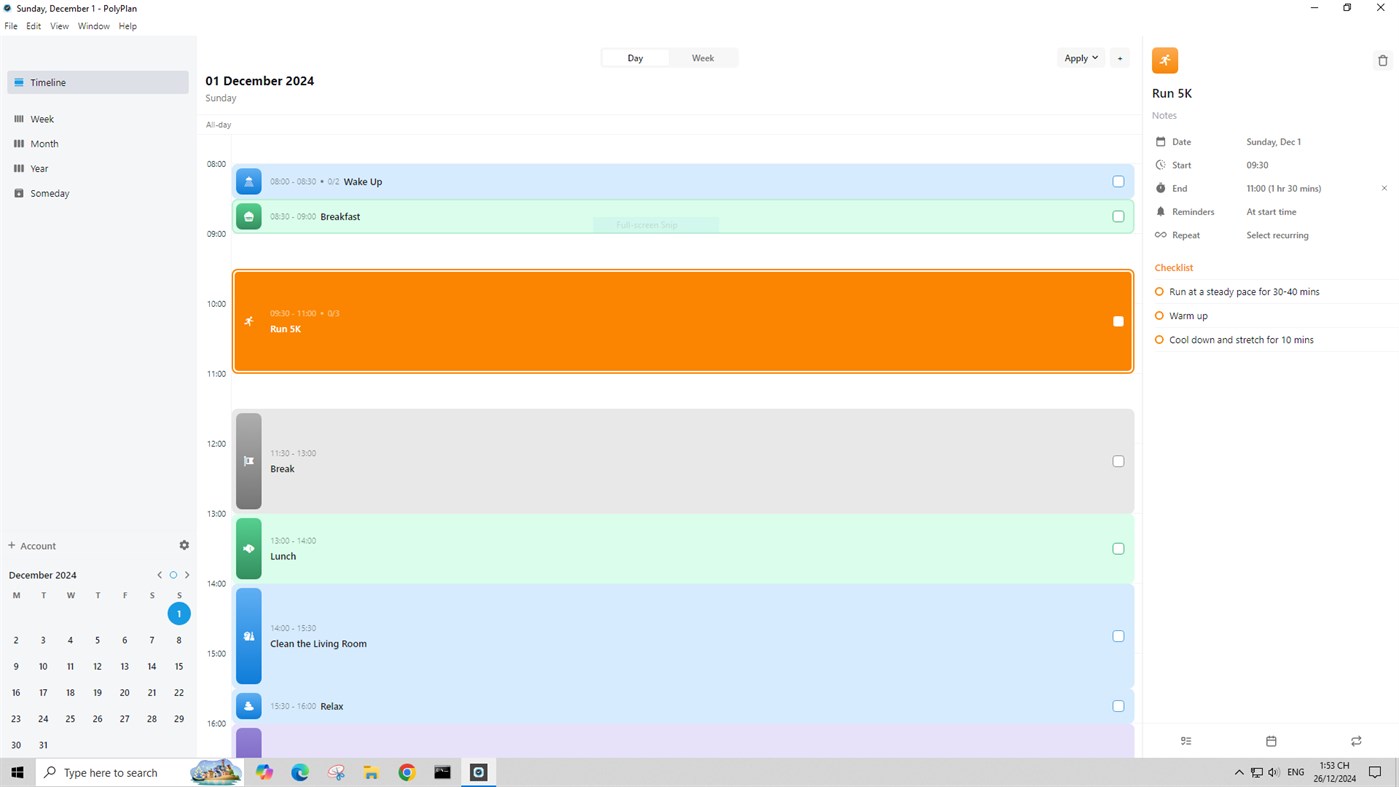Tick the 'Warm up' checklist item
The width and height of the screenshot is (1399, 787).
[1159, 316]
